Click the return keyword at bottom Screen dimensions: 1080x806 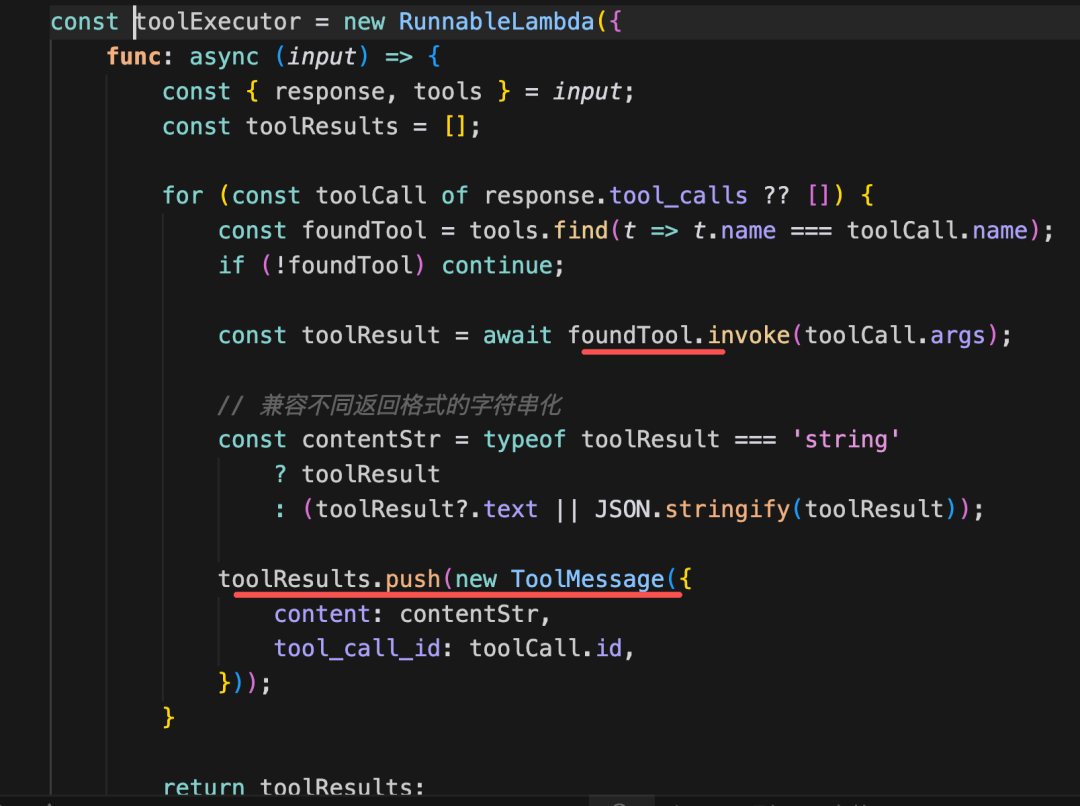click(204, 787)
